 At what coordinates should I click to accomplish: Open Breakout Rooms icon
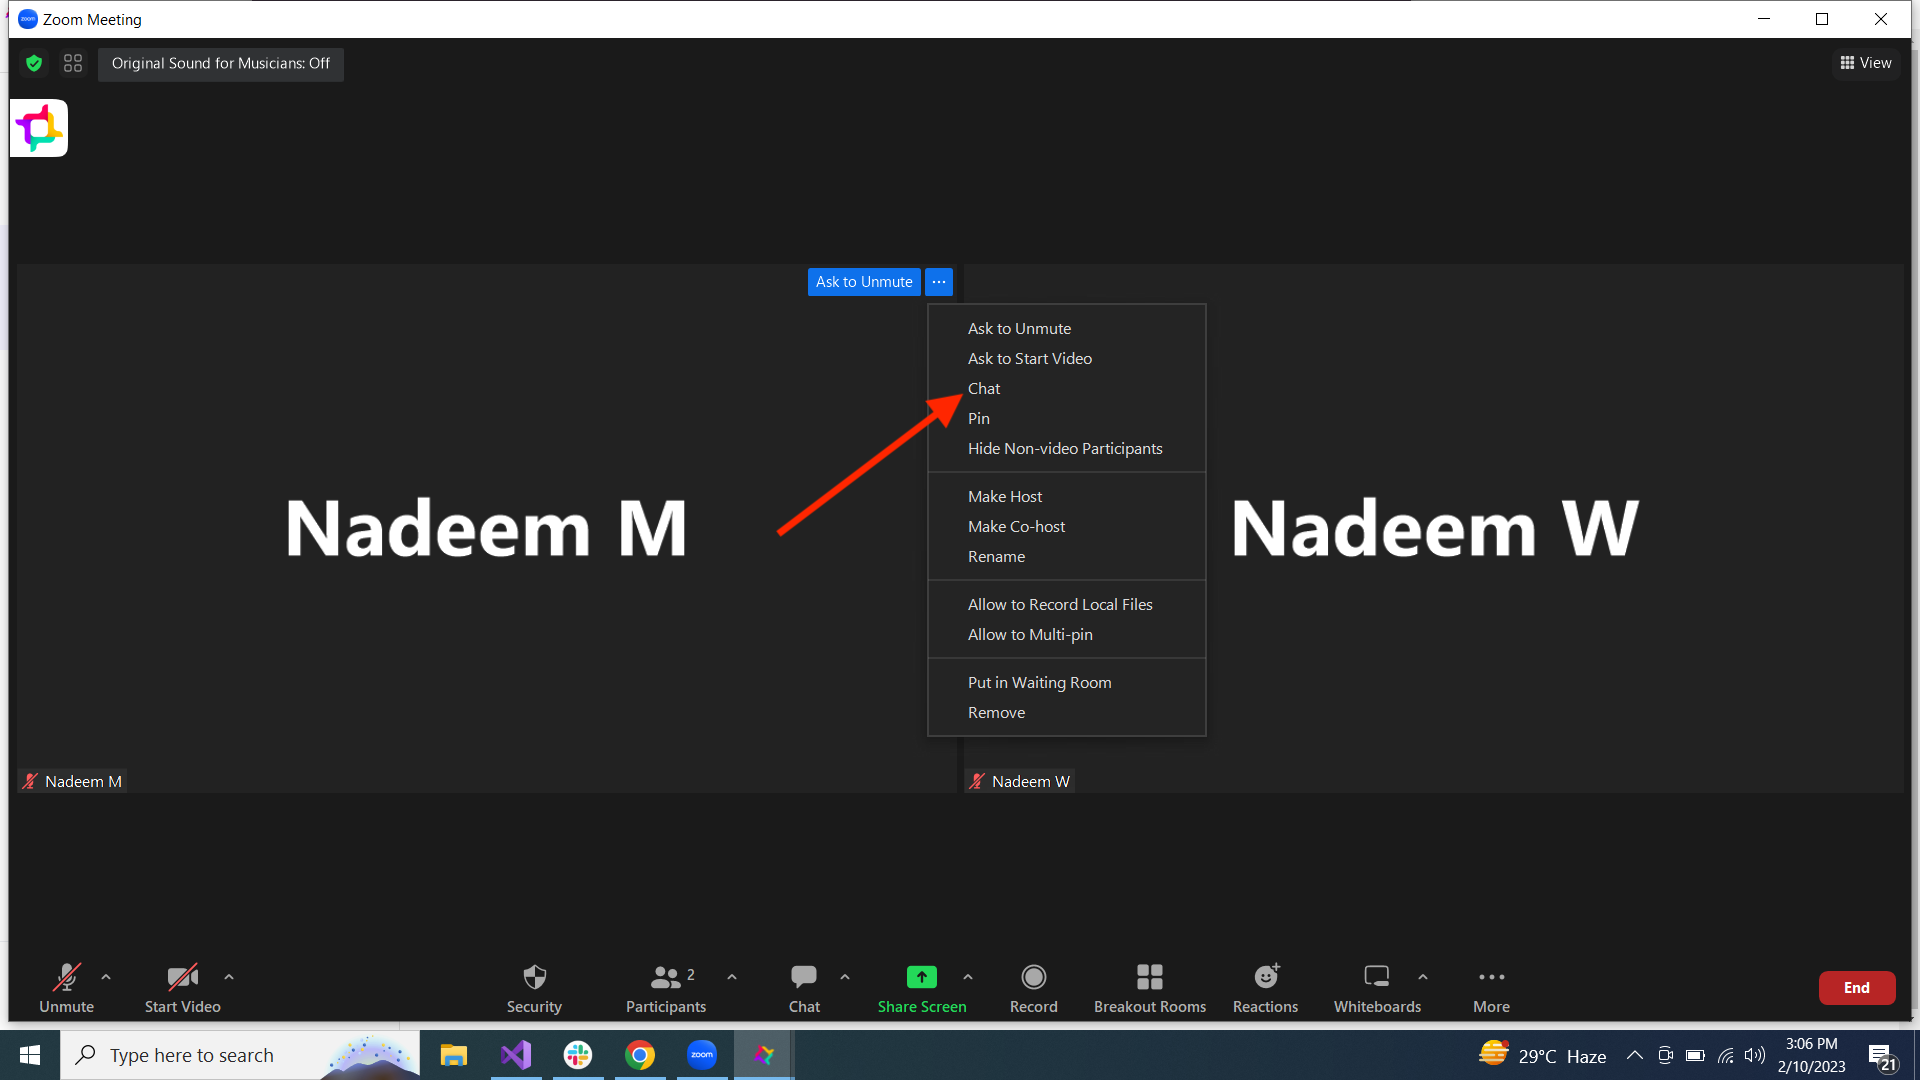(x=1149, y=977)
